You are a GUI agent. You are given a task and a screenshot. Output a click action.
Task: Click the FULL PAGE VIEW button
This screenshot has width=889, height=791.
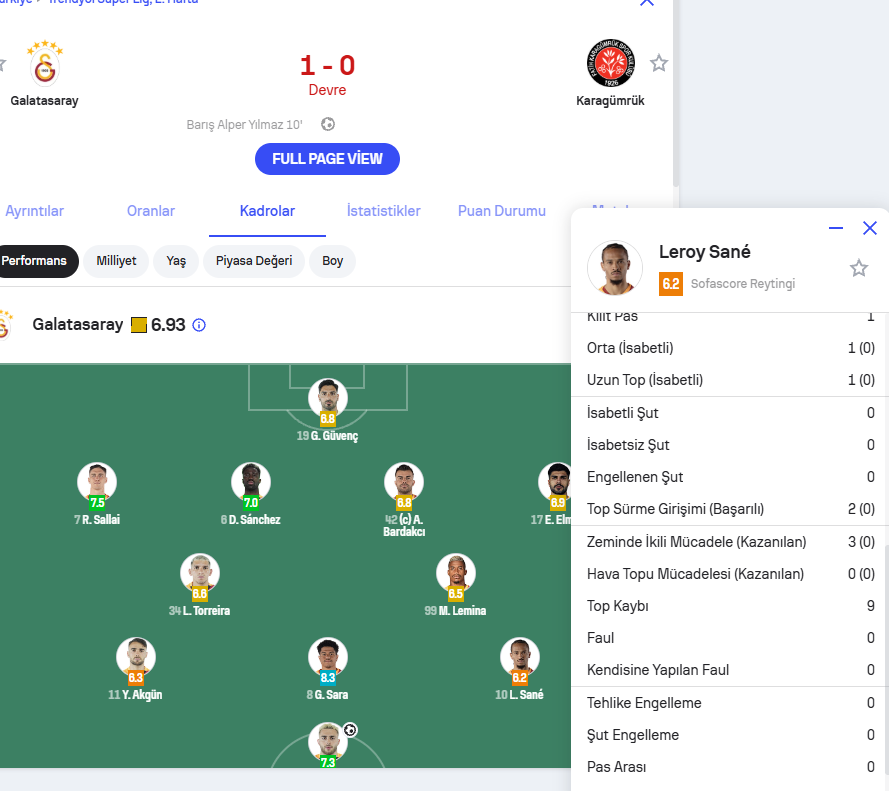[327, 159]
